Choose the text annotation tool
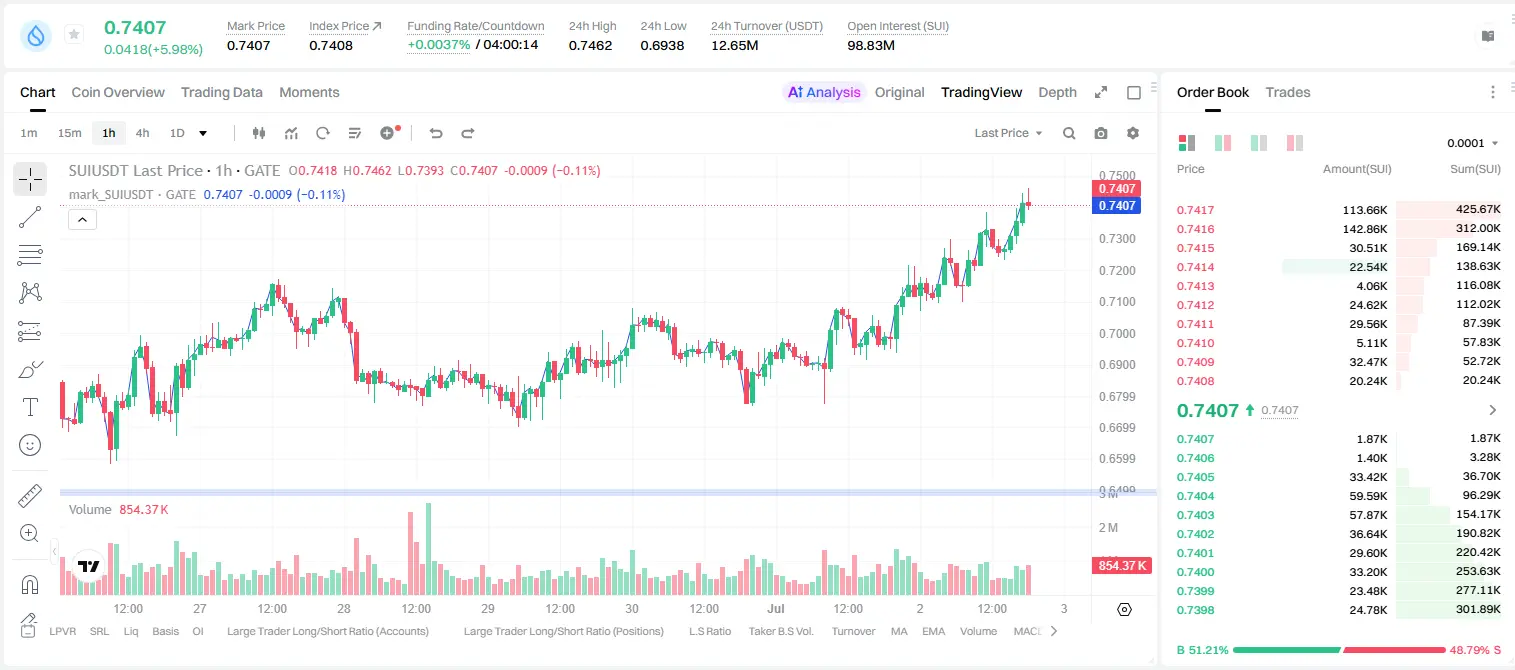 click(x=30, y=407)
